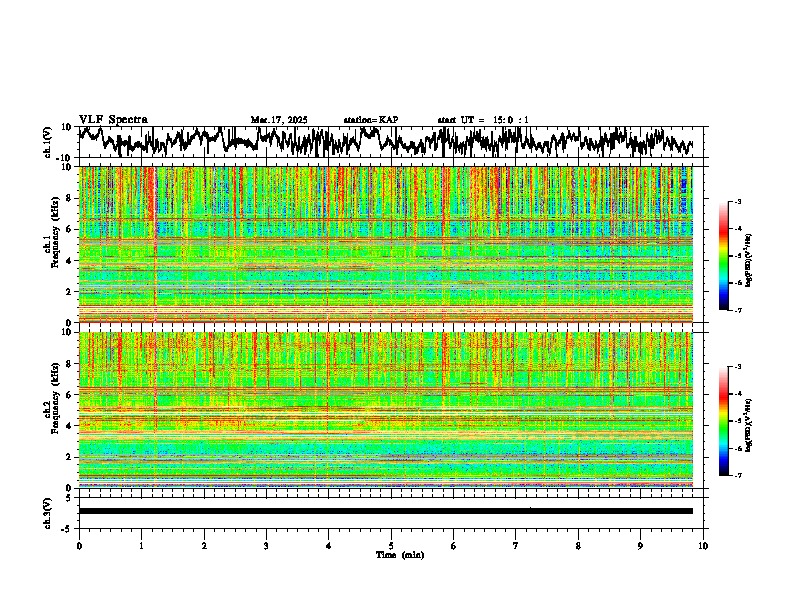Click the 0 tick label on Time axis

click(x=79, y=546)
